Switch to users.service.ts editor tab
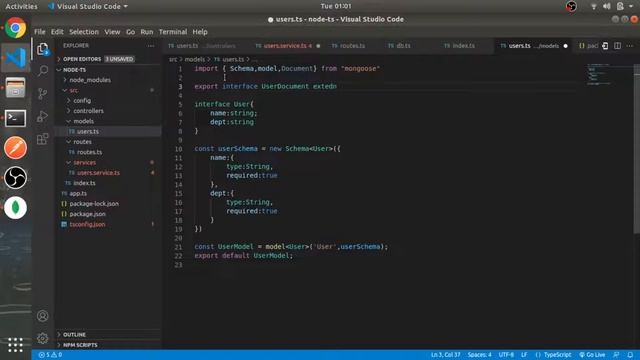The height and width of the screenshot is (360, 640). pyautogui.click(x=287, y=46)
